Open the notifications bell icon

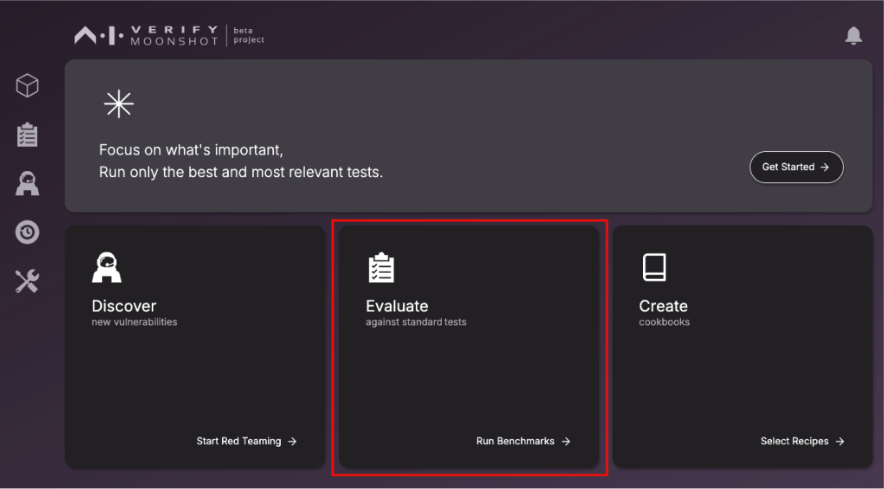pyautogui.click(x=854, y=36)
